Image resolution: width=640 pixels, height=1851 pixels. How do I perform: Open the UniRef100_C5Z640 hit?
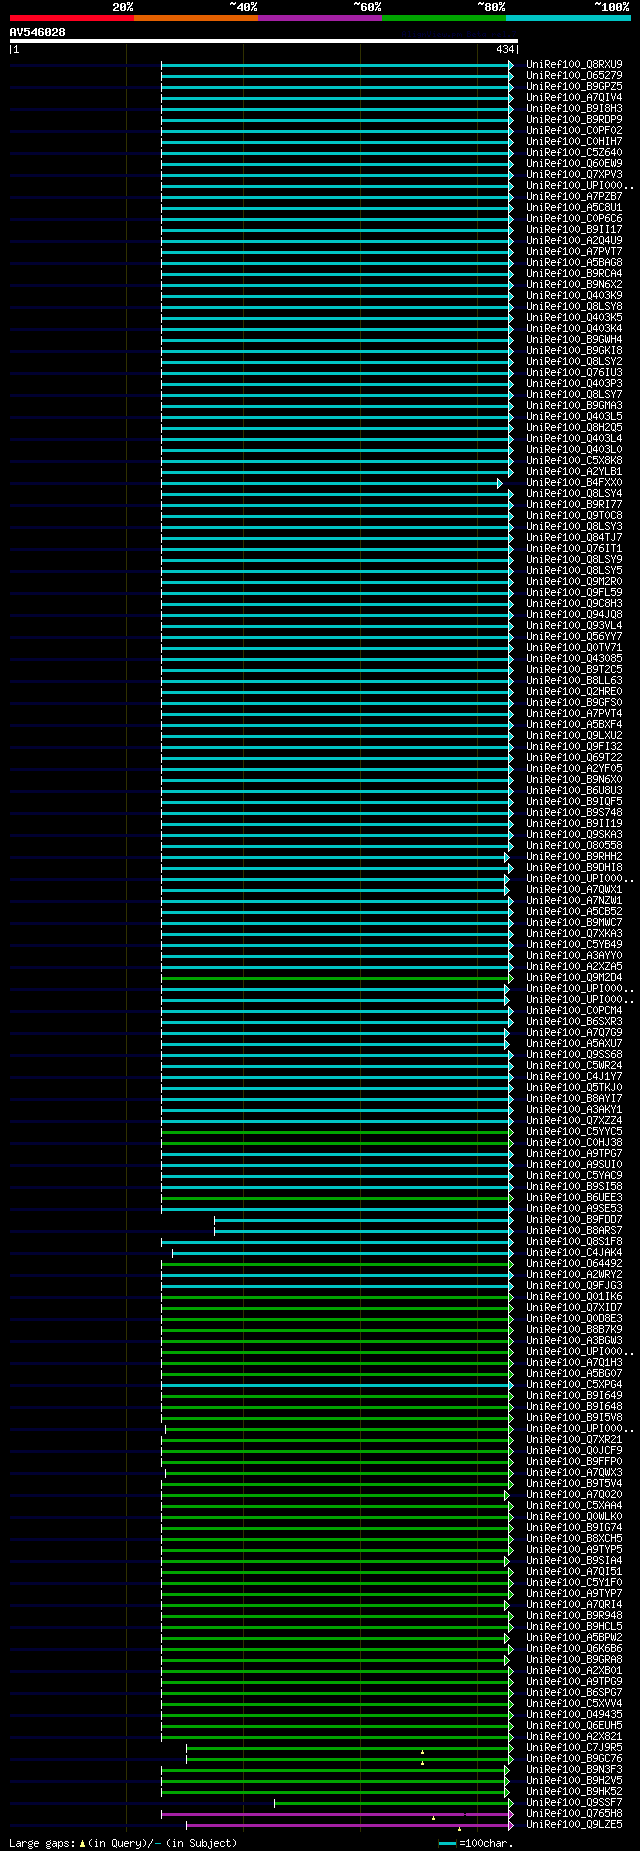point(574,152)
